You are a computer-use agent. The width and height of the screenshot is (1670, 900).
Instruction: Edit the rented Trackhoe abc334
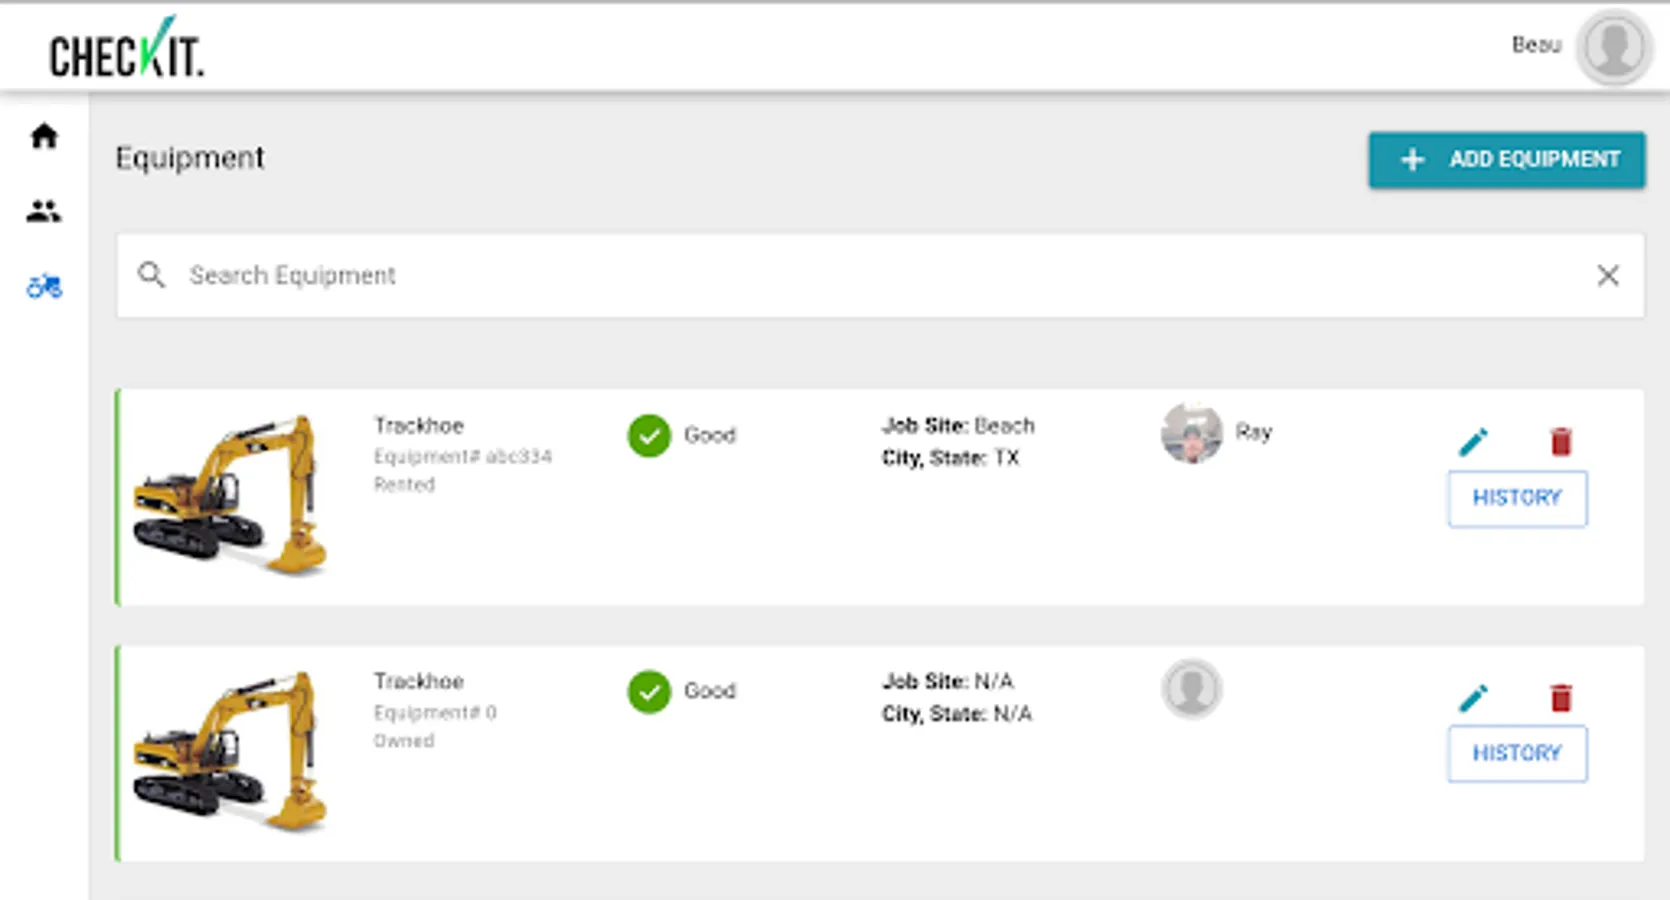1473,441
